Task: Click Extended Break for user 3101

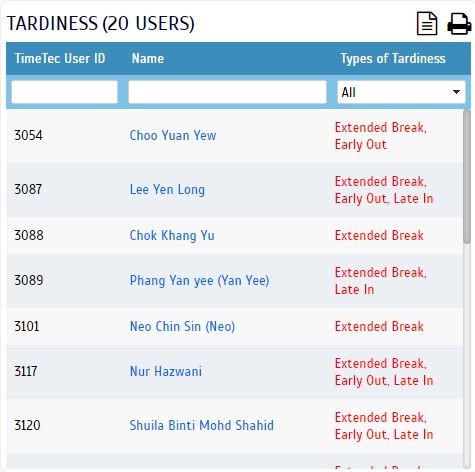Action: click(x=379, y=327)
